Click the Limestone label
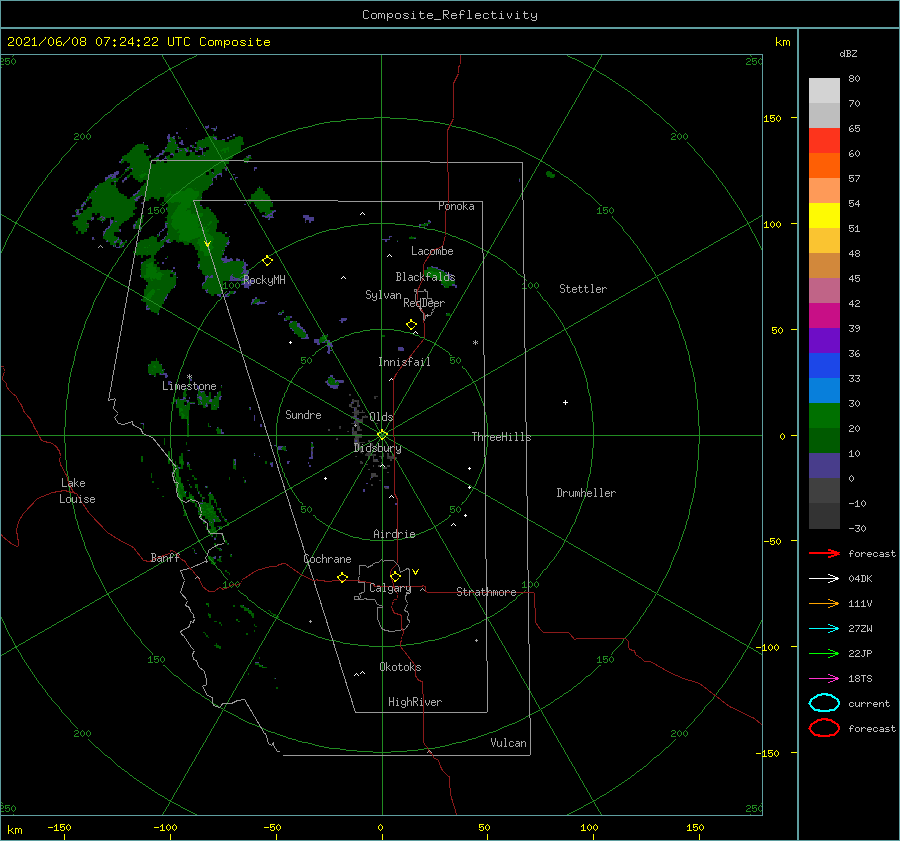 click(189, 386)
